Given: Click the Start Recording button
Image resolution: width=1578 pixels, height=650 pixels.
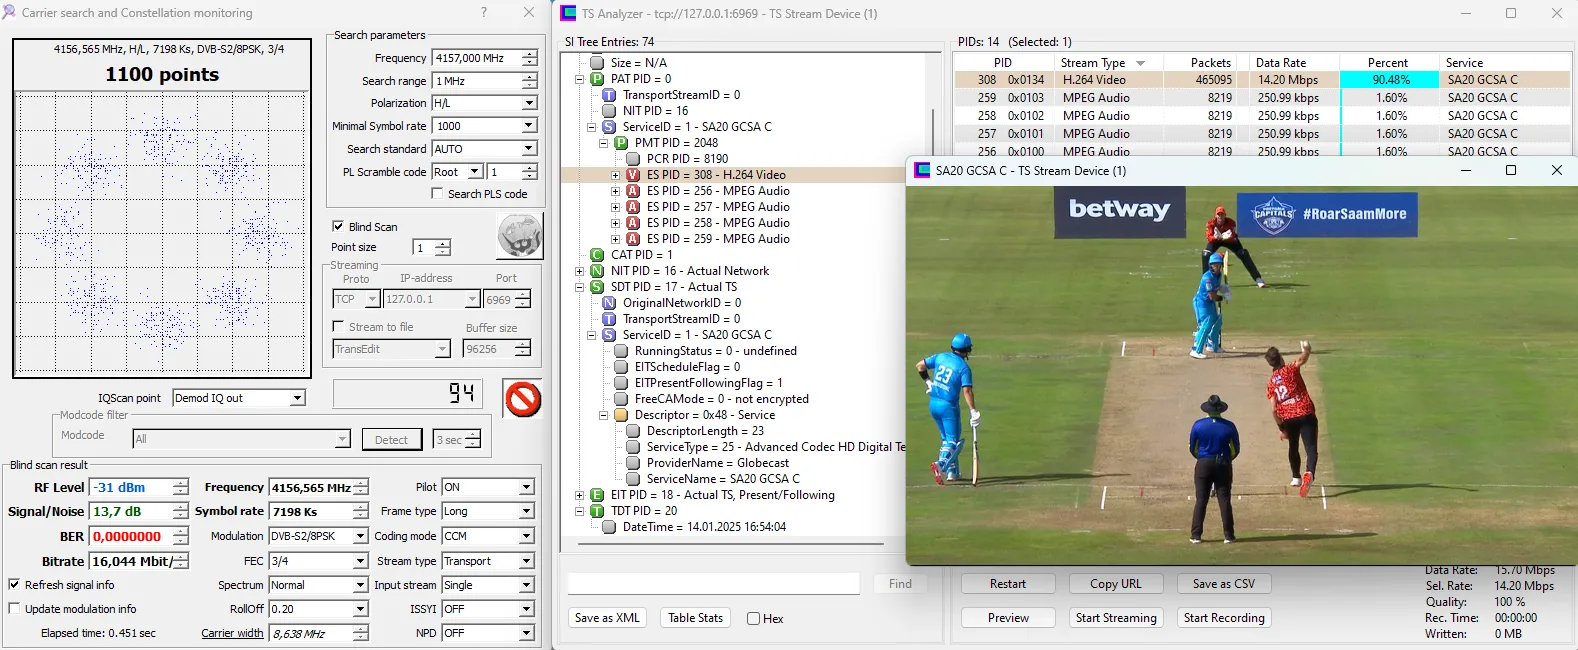Looking at the screenshot, I should tap(1223, 618).
